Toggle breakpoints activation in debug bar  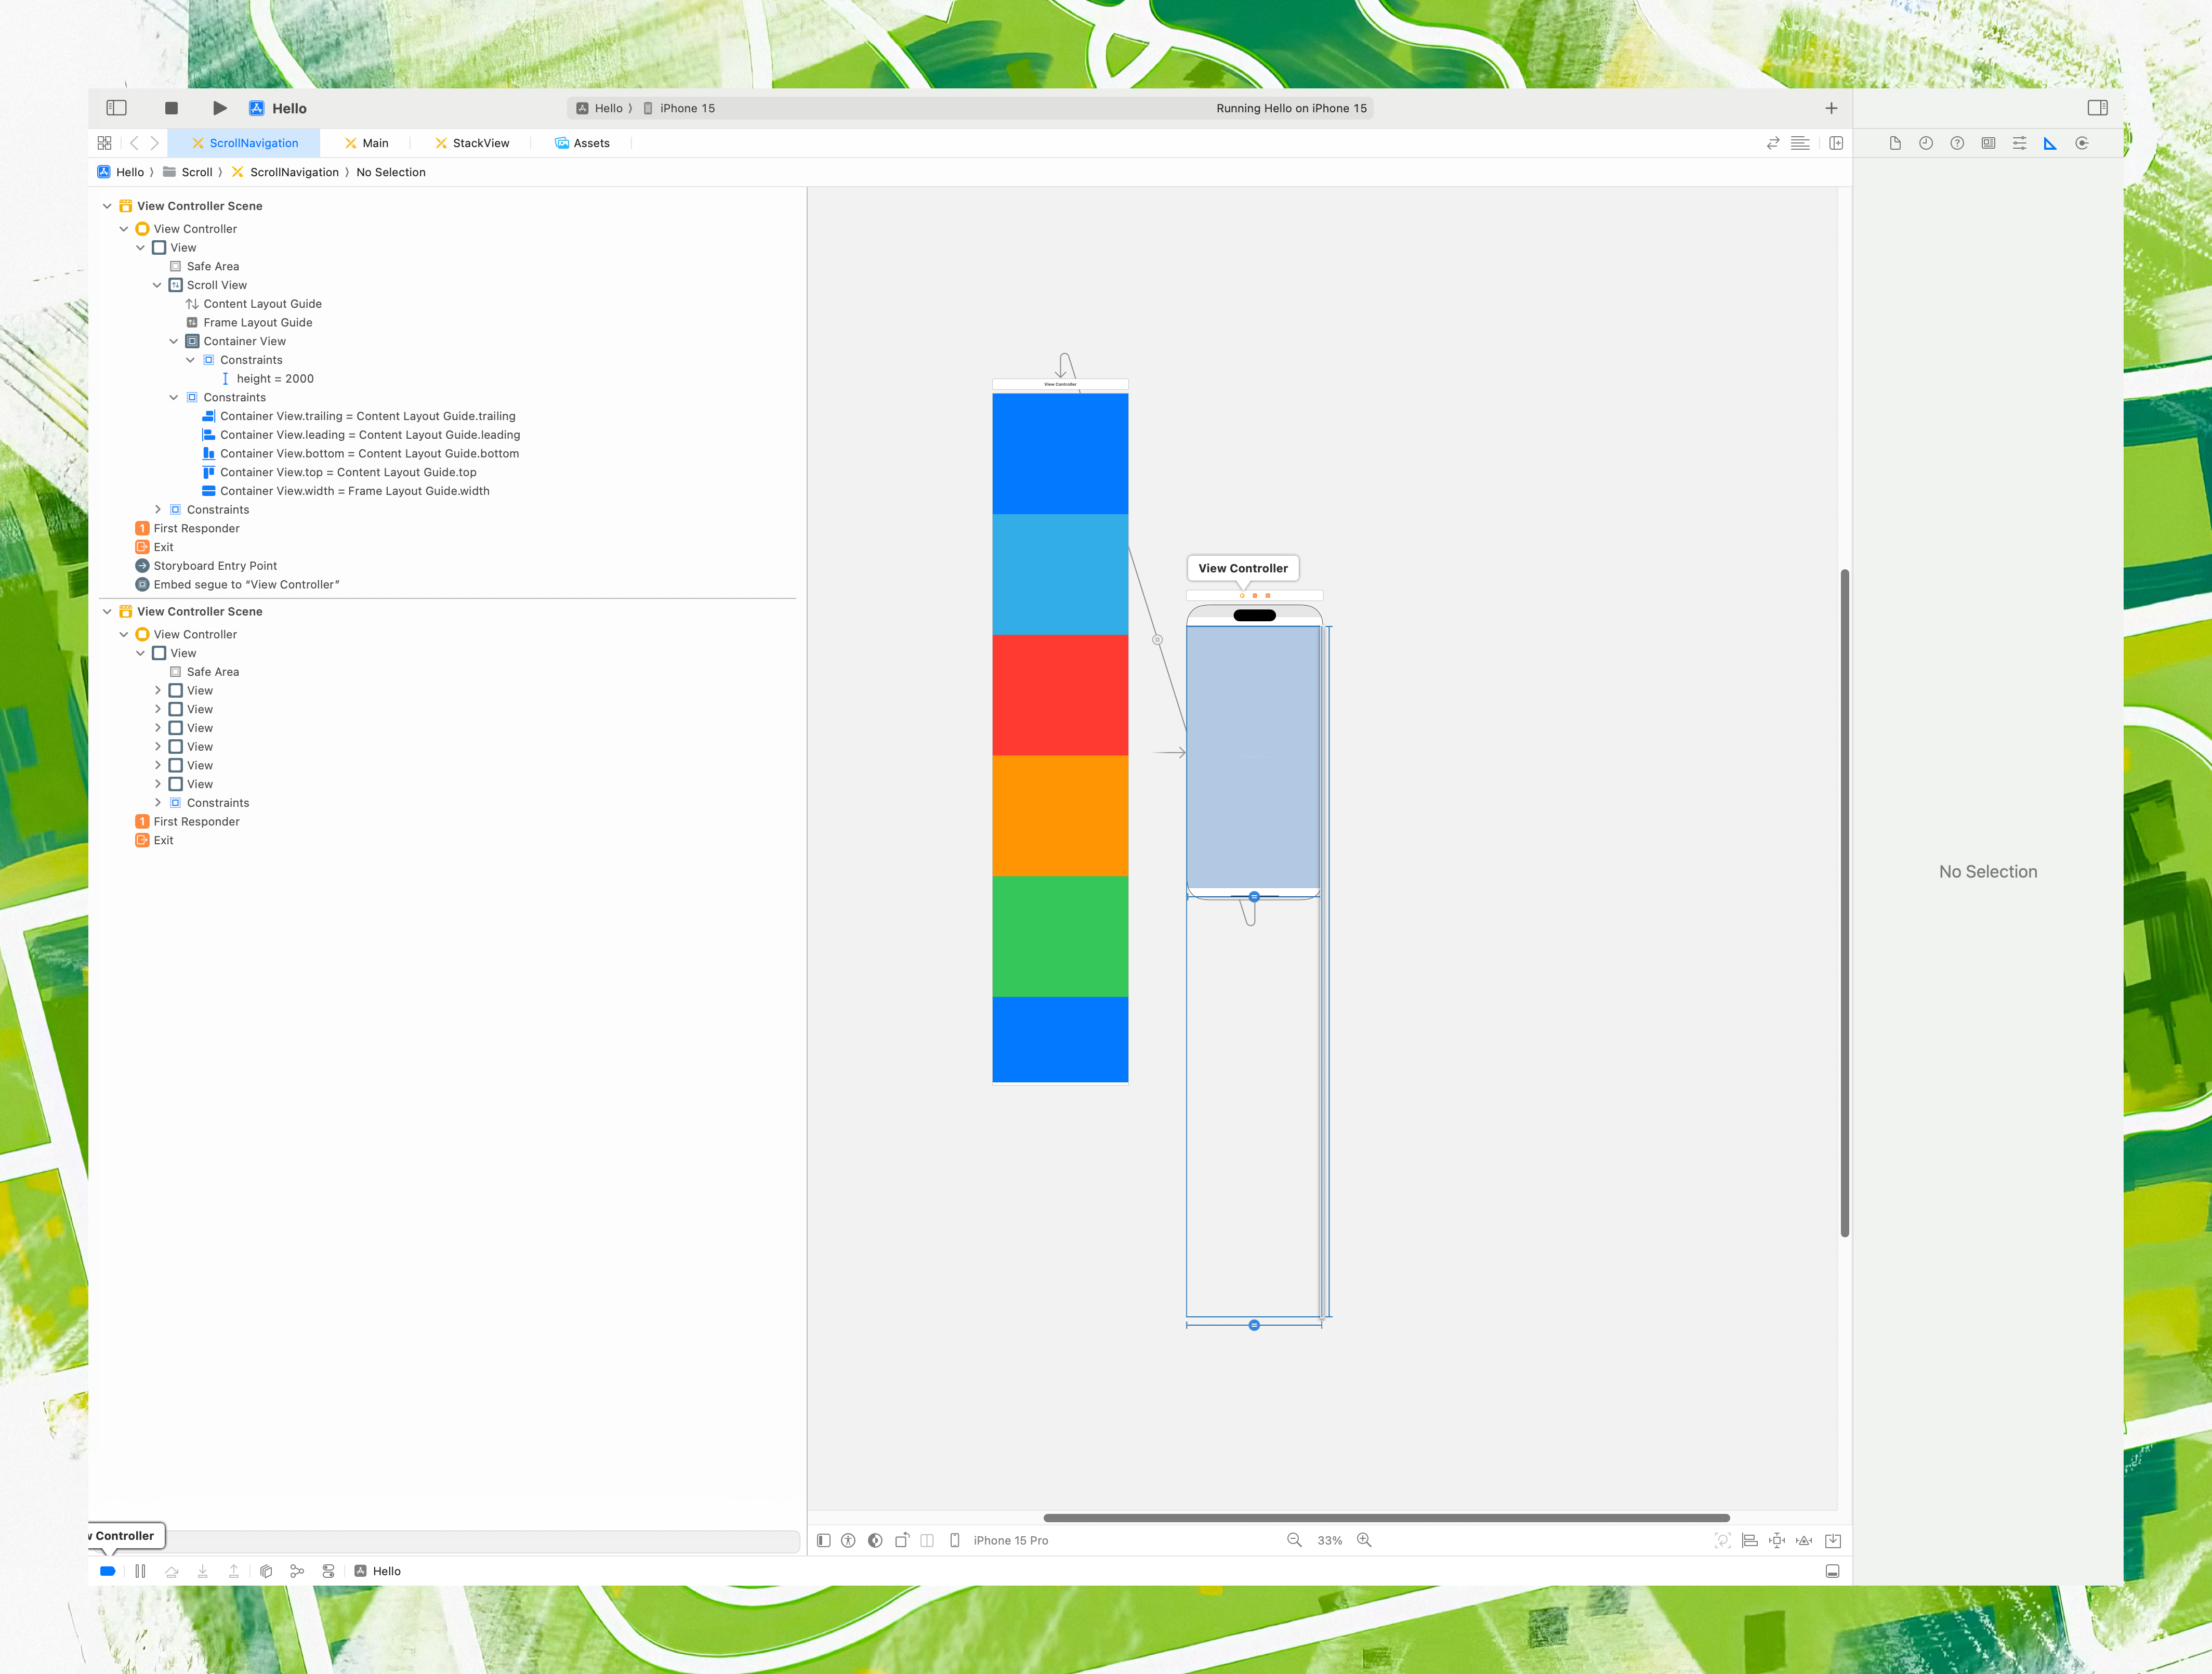coord(107,1571)
